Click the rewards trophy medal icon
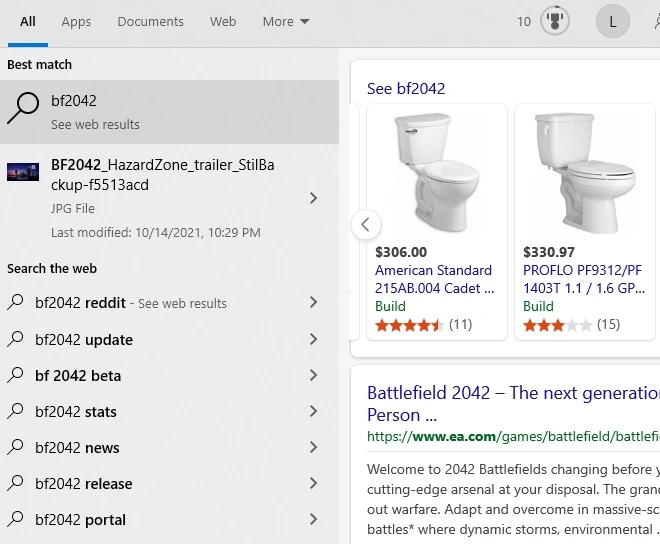Screen dimensions: 660x544 point(554,21)
